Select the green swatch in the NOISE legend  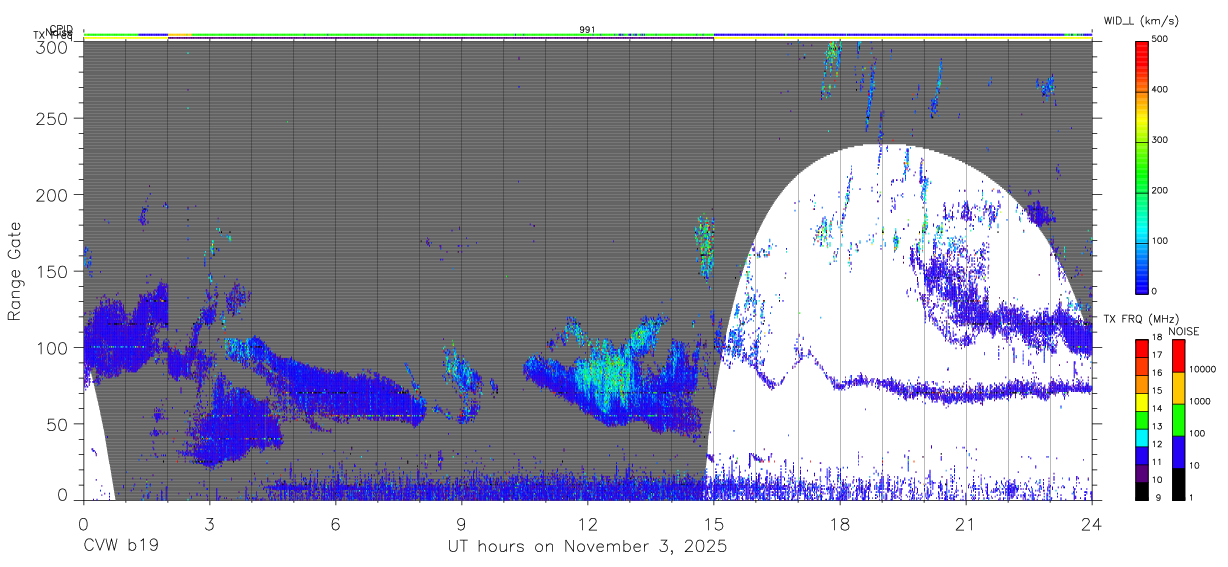[1177, 420]
